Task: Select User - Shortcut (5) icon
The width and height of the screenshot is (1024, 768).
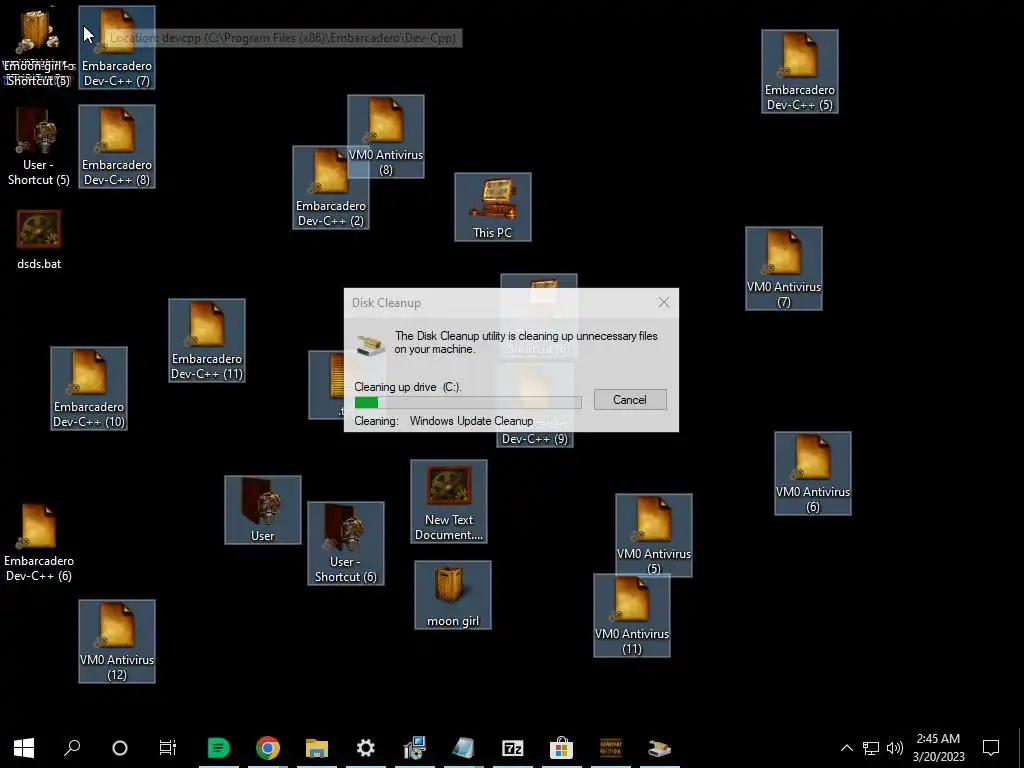Action: point(39,146)
